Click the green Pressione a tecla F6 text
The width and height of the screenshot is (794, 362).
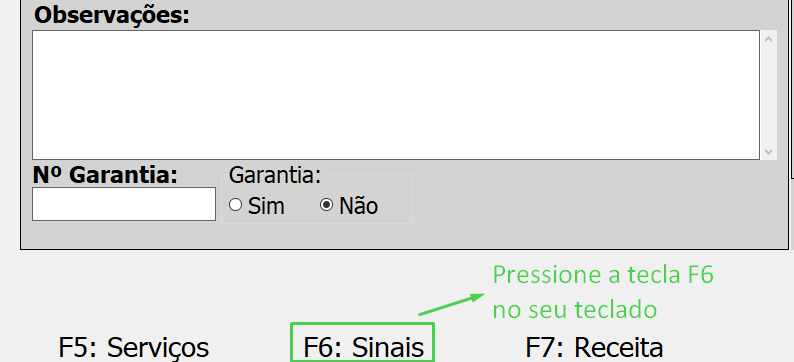coord(603,275)
